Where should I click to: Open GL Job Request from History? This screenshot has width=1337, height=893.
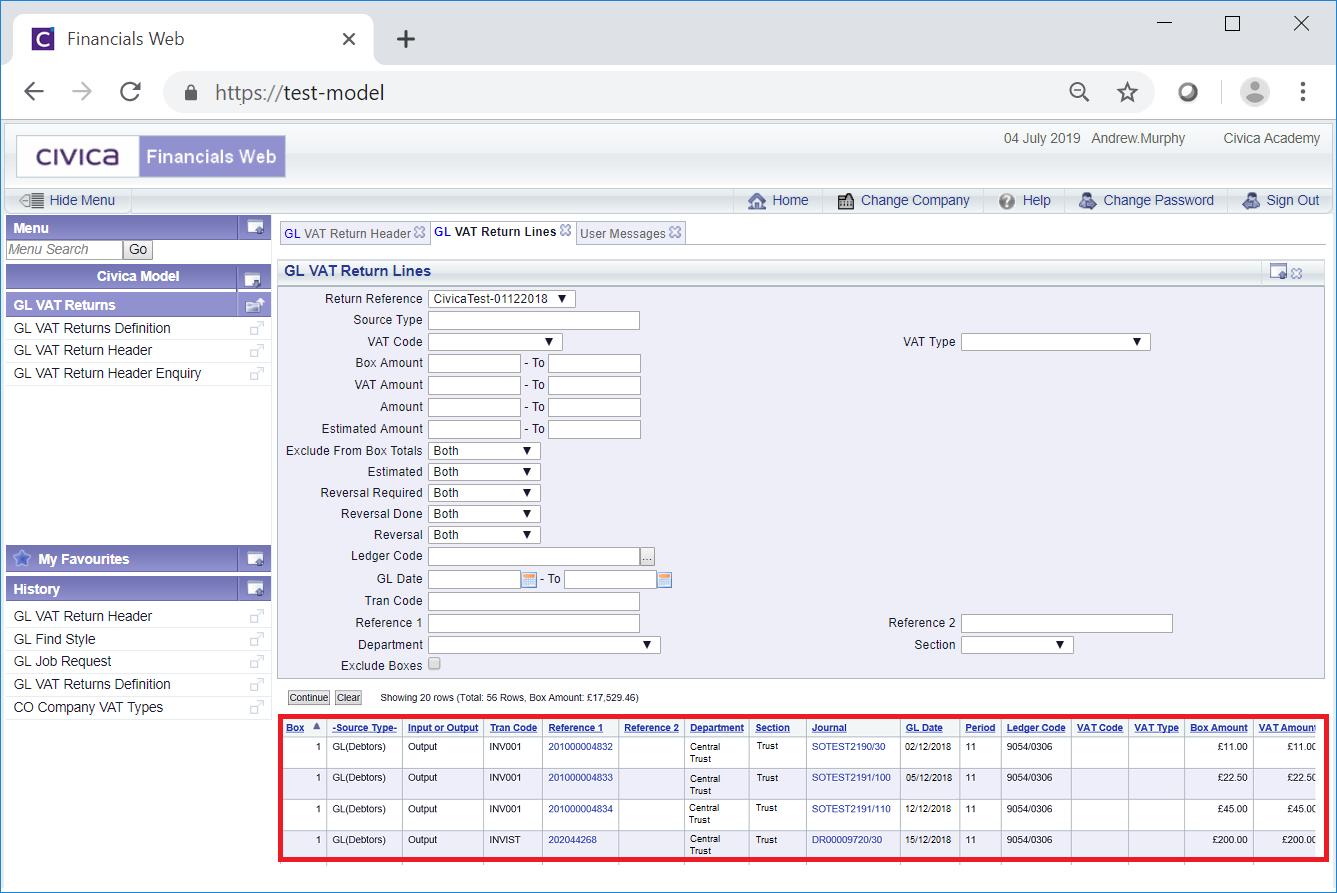63,662
